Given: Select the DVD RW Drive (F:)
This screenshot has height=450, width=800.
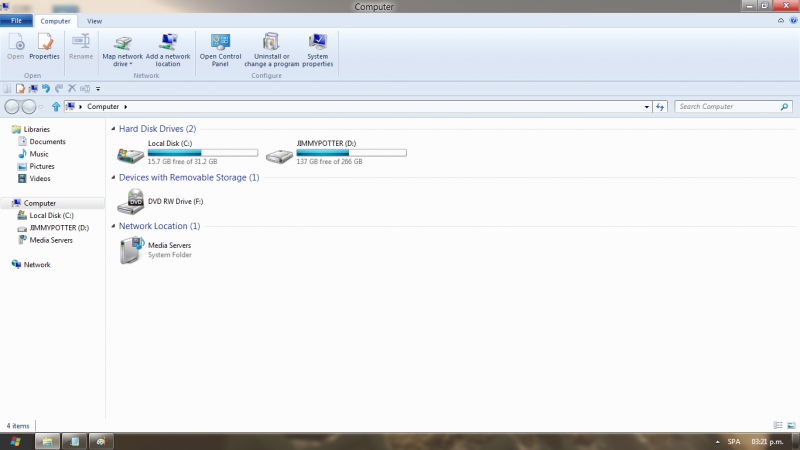Looking at the screenshot, I should (130, 203).
